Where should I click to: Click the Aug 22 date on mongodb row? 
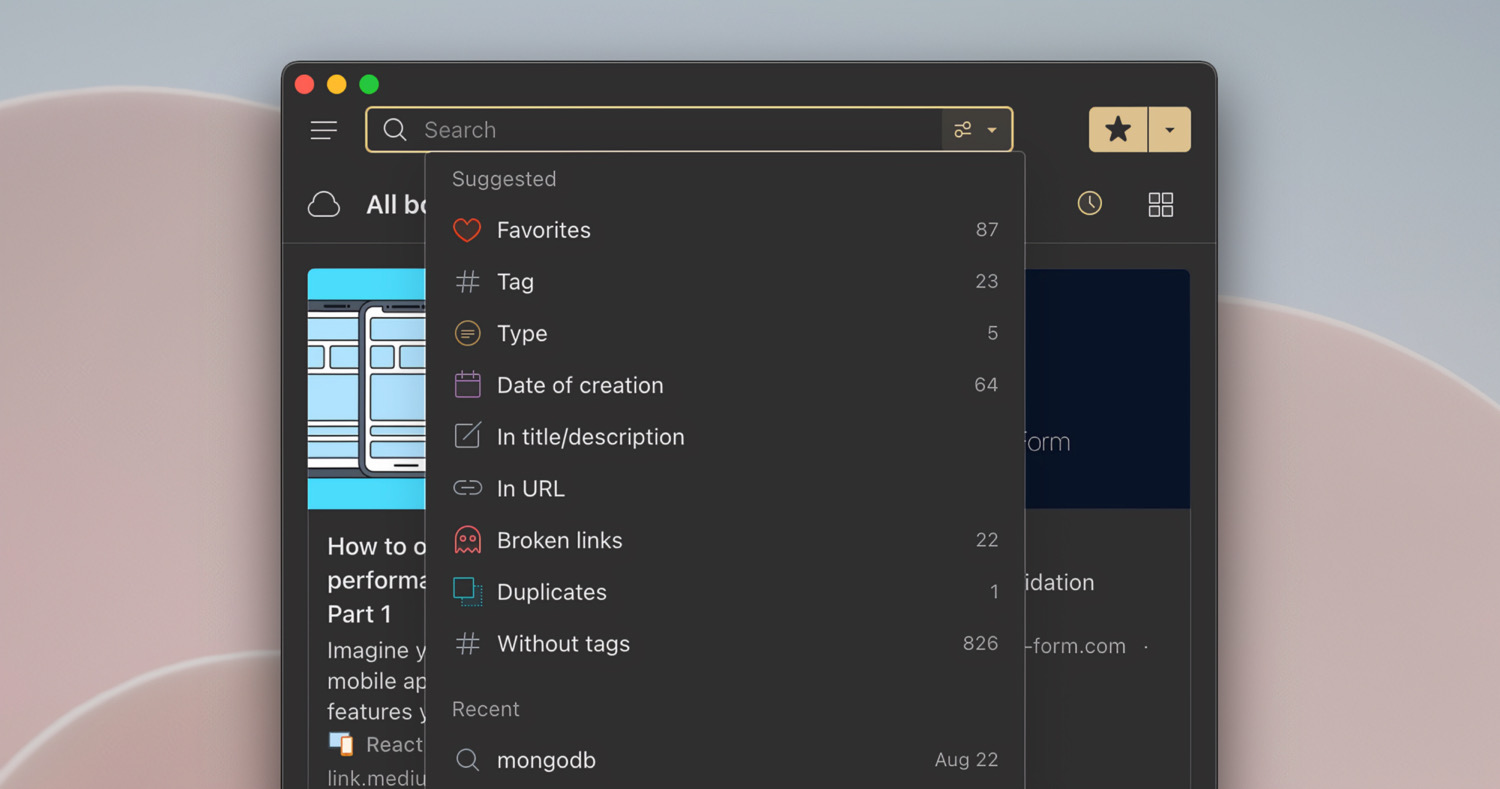pyautogui.click(x=966, y=760)
